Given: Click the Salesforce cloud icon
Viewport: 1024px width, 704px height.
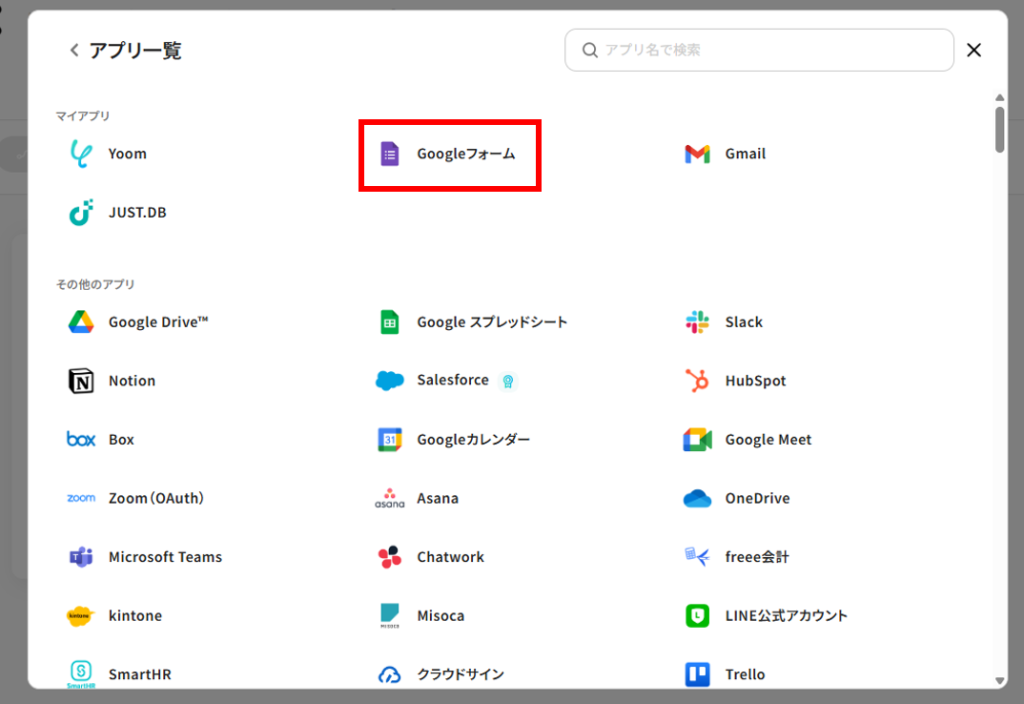Looking at the screenshot, I should 390,381.
